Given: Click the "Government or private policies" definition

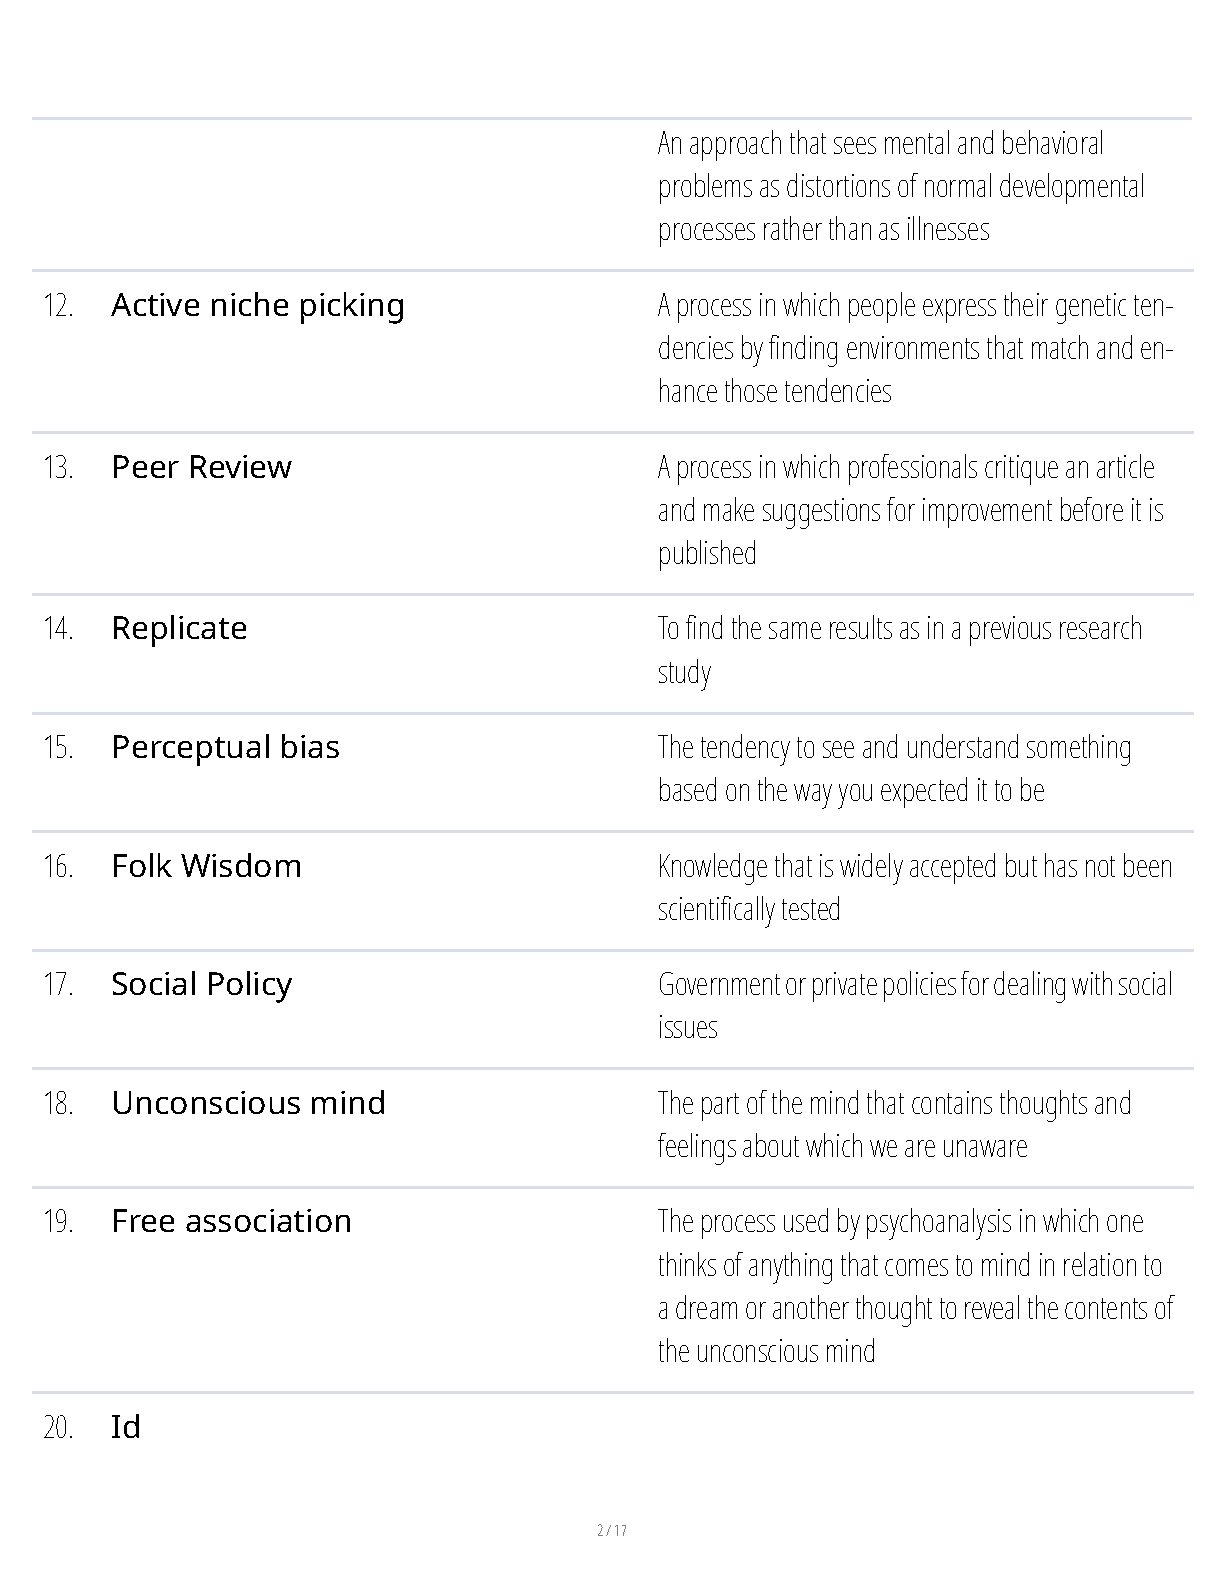Looking at the screenshot, I should click(x=914, y=1005).
